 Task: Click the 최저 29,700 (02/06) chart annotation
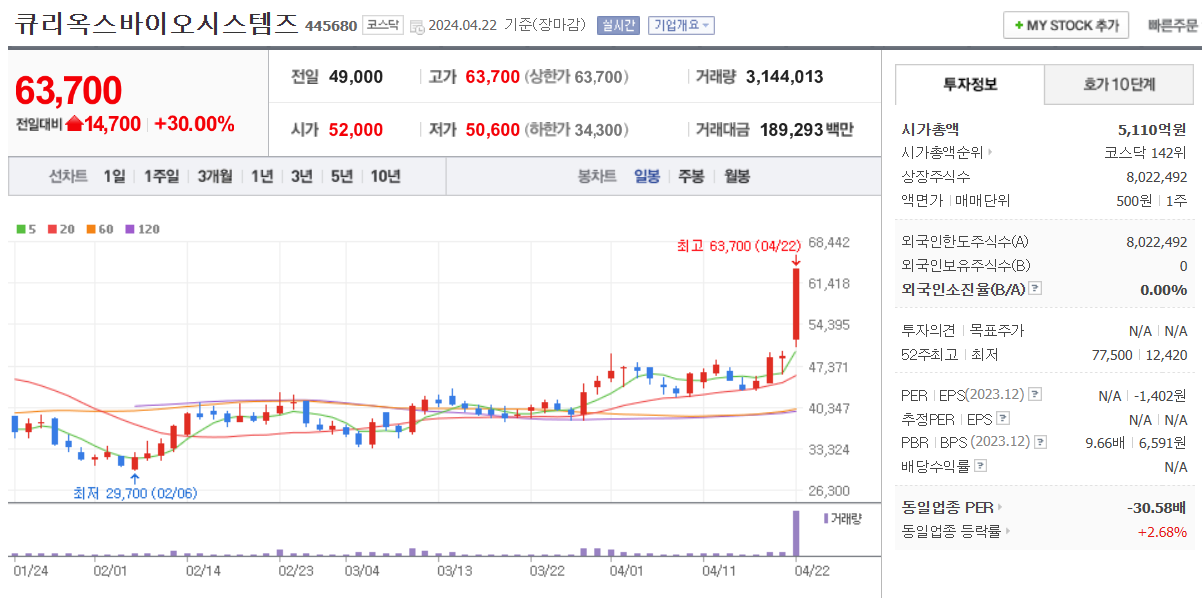(x=134, y=492)
